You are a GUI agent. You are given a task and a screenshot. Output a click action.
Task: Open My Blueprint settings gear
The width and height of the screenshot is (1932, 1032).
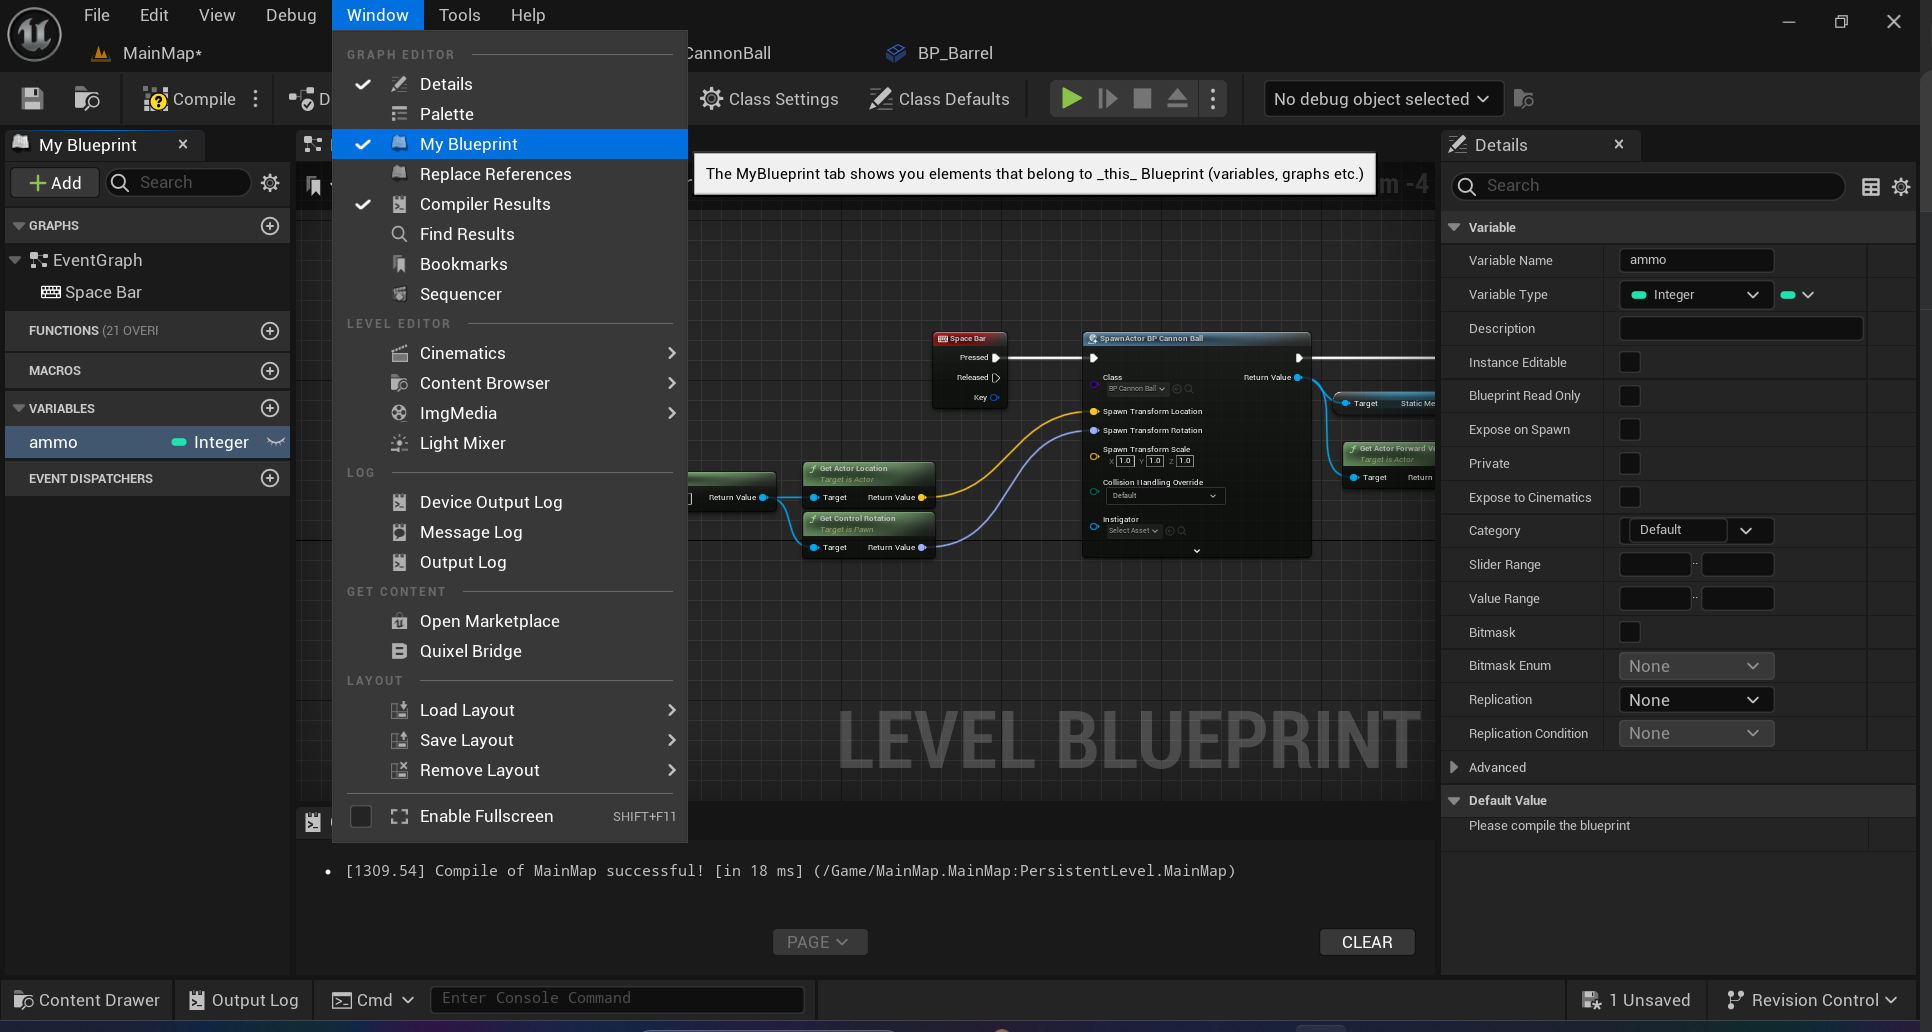[x=270, y=183]
